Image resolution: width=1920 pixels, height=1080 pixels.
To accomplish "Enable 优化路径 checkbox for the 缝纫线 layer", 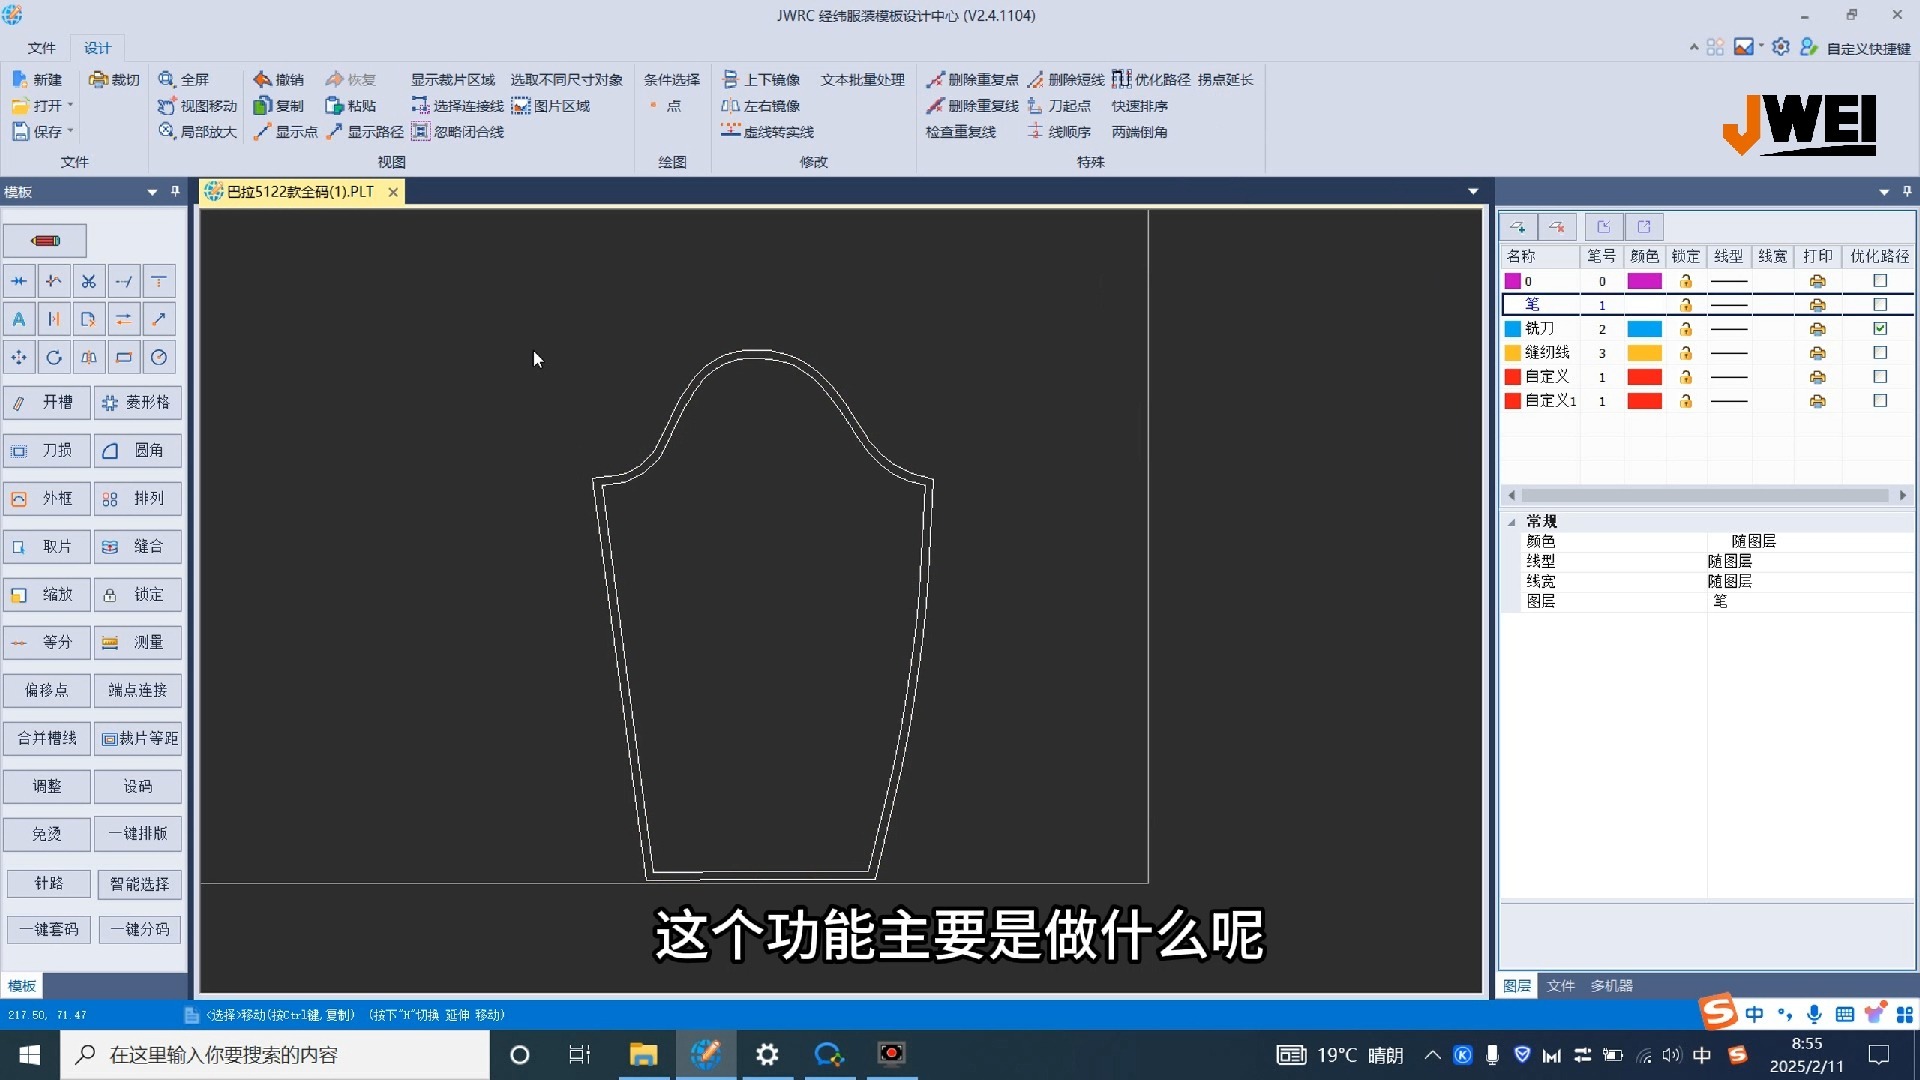I will pyautogui.click(x=1881, y=352).
